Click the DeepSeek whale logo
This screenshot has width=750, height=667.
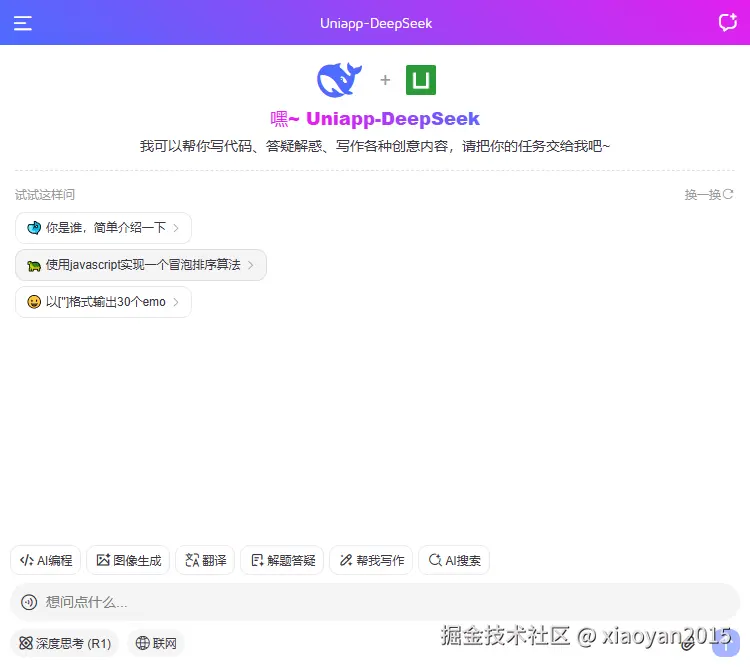(339, 80)
